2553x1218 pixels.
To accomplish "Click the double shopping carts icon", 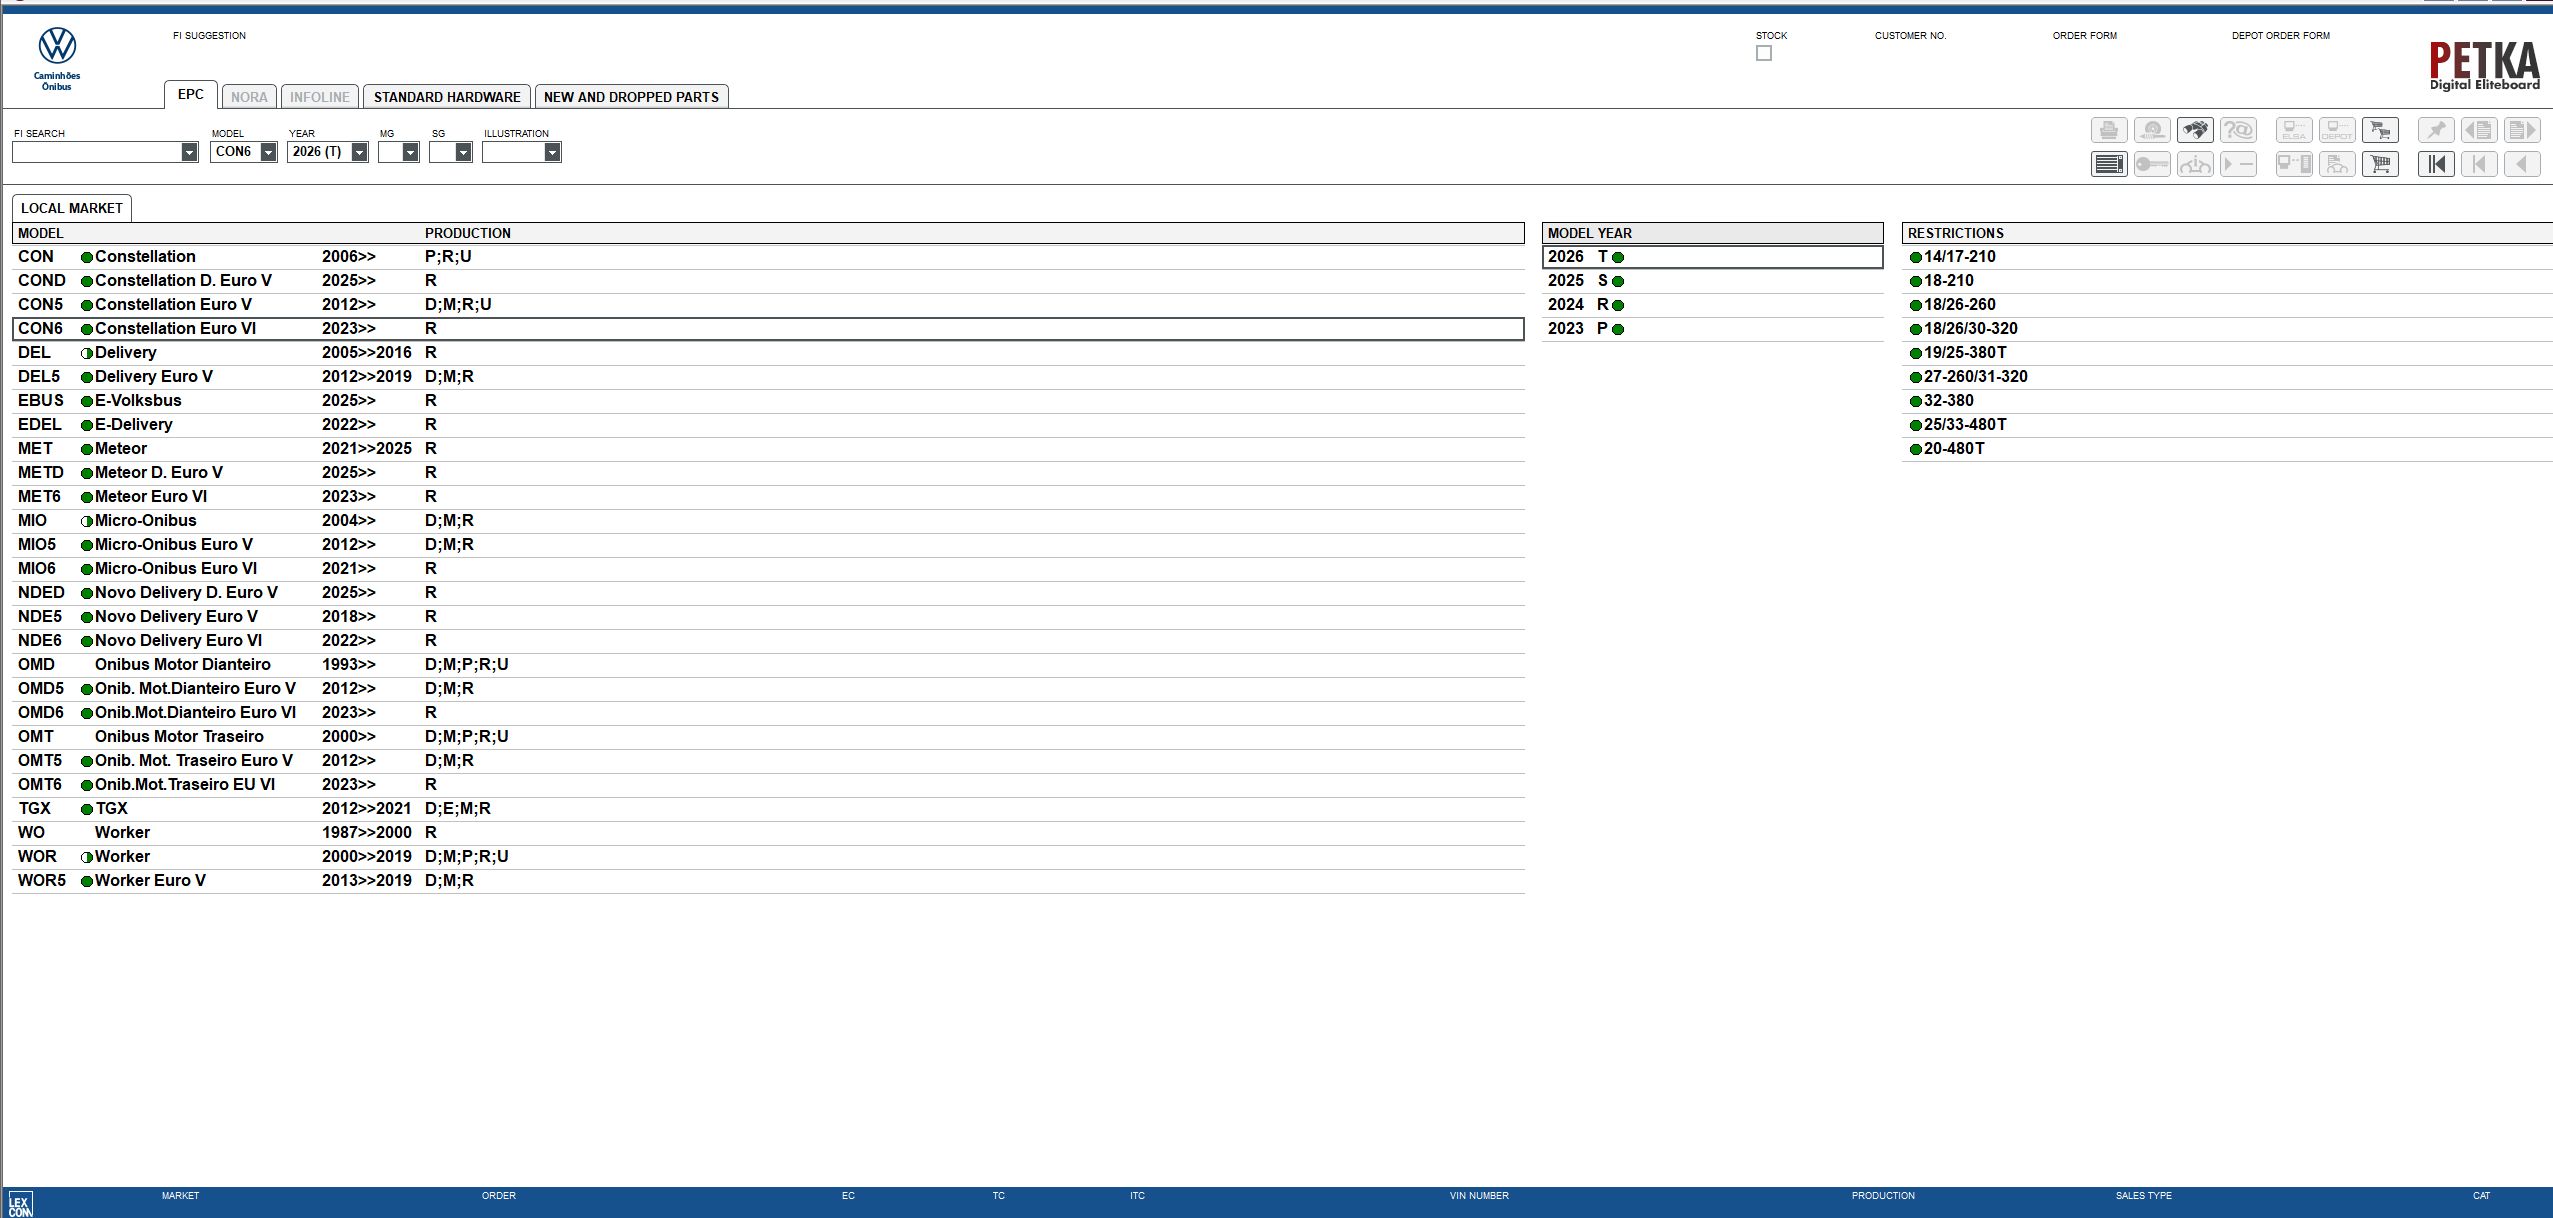I will 2380,130.
